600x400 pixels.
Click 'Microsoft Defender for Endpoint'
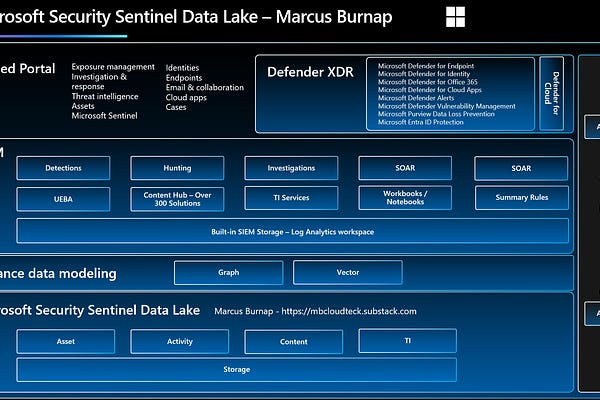426,66
